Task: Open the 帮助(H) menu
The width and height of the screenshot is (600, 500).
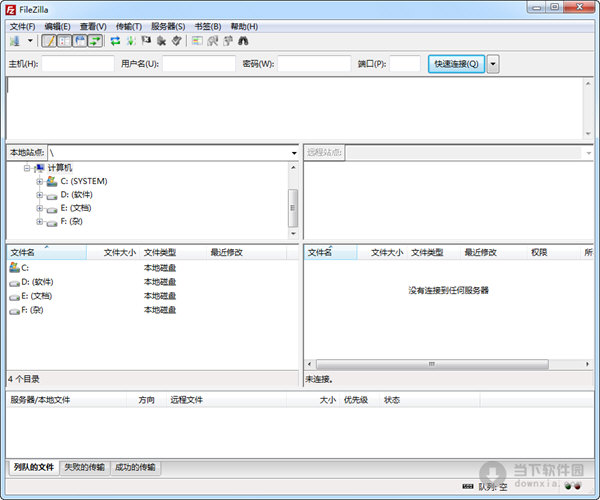Action: 244,26
